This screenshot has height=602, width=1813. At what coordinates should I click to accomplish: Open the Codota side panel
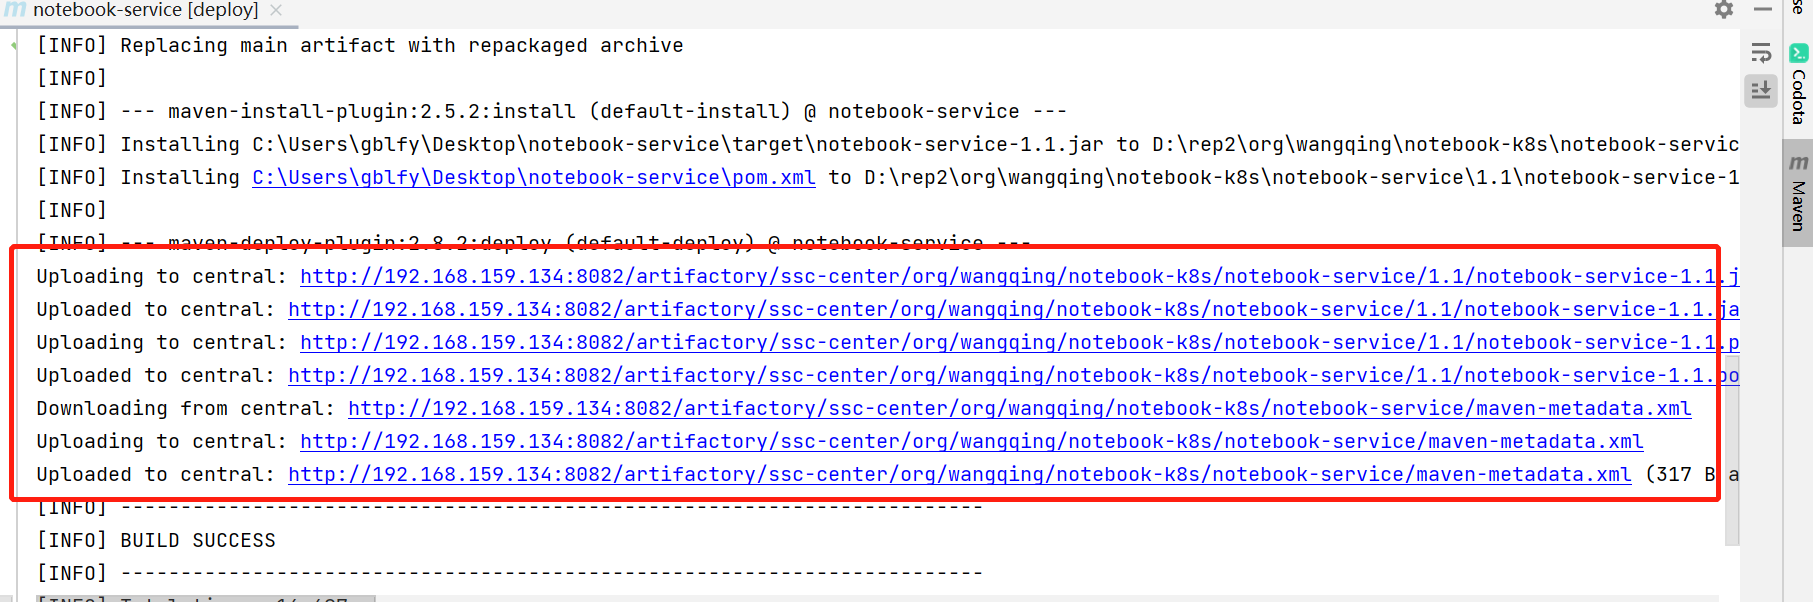coord(1798,85)
